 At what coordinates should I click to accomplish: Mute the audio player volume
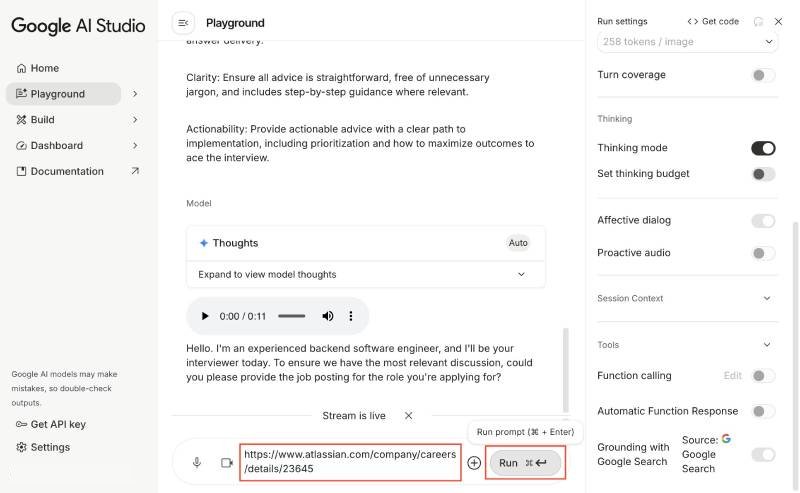328,316
